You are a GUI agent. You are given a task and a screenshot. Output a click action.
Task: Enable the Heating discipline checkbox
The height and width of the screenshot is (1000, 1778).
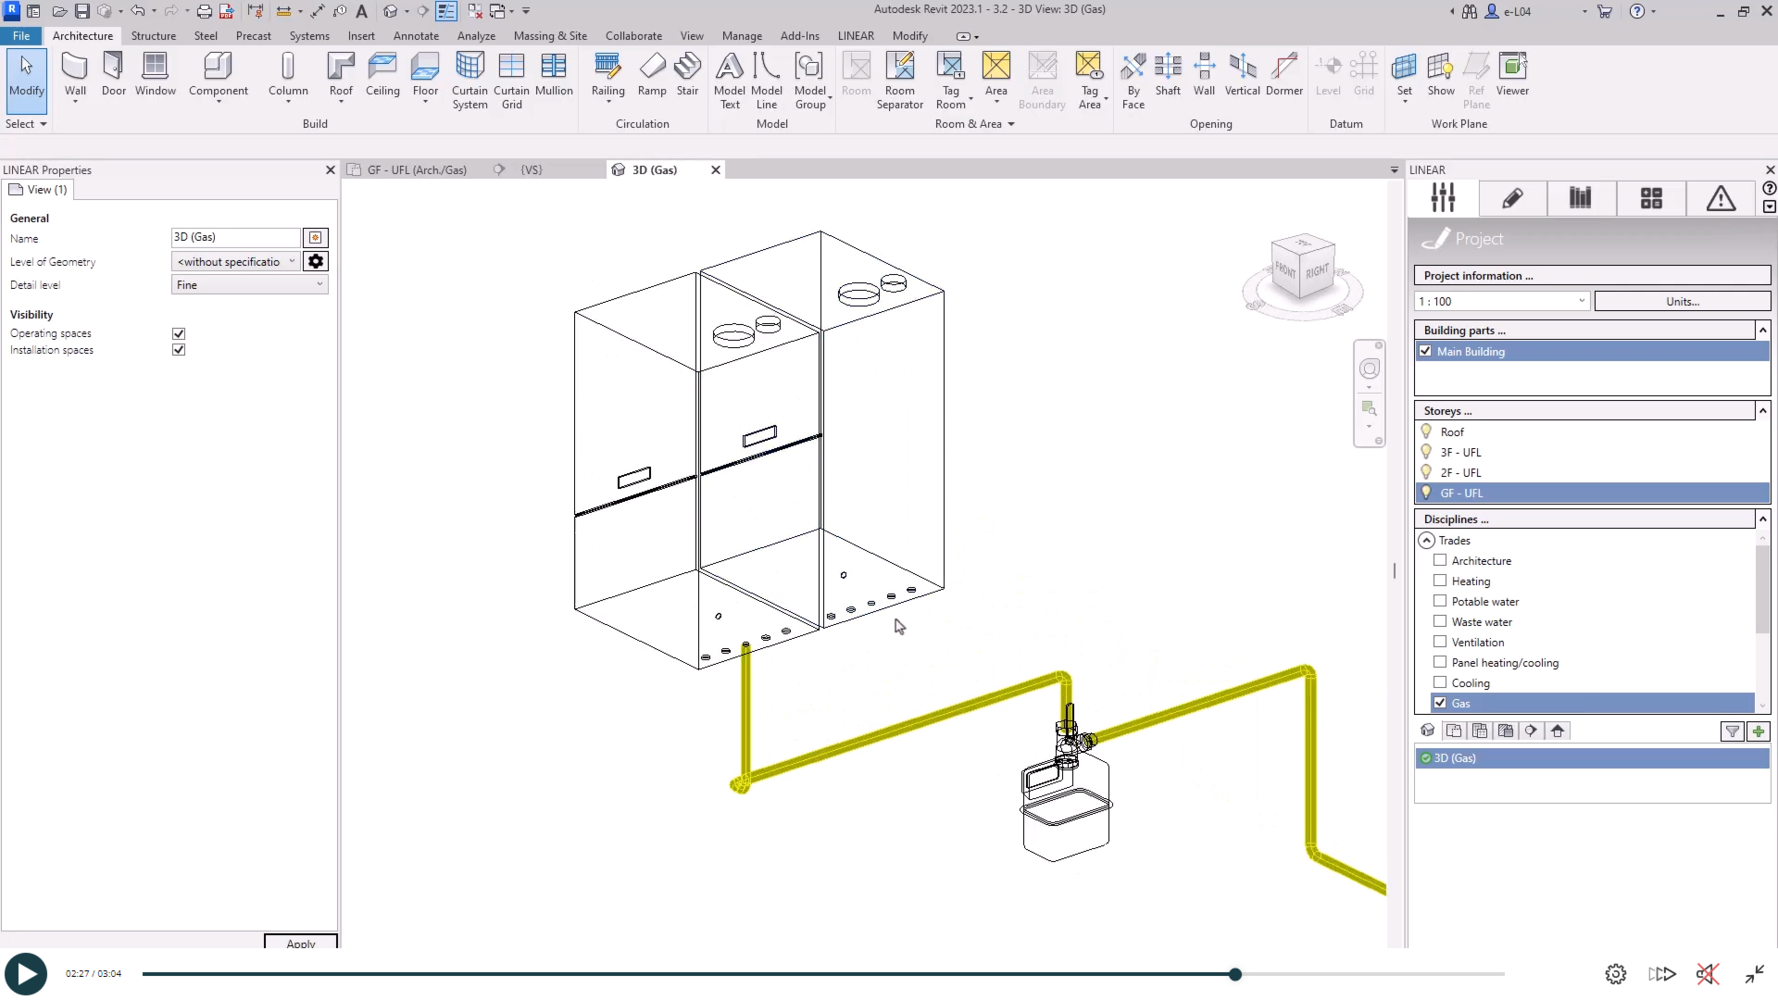click(1440, 581)
